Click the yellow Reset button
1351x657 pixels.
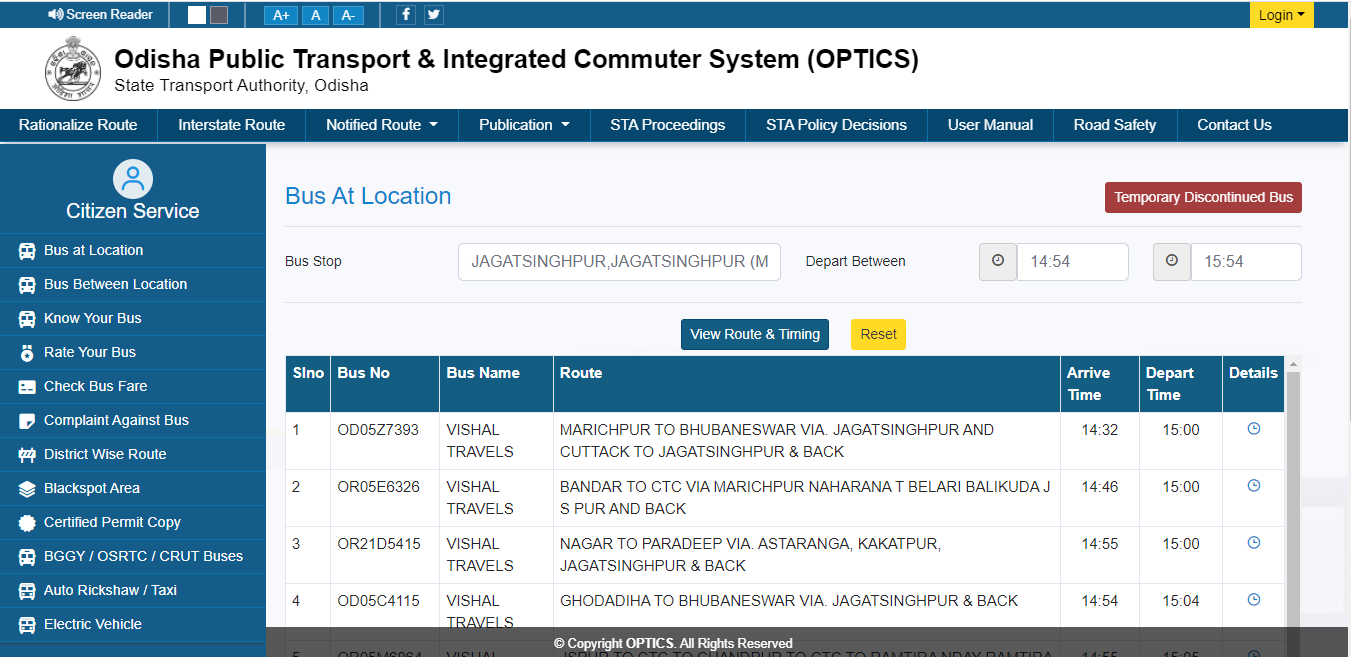(878, 334)
